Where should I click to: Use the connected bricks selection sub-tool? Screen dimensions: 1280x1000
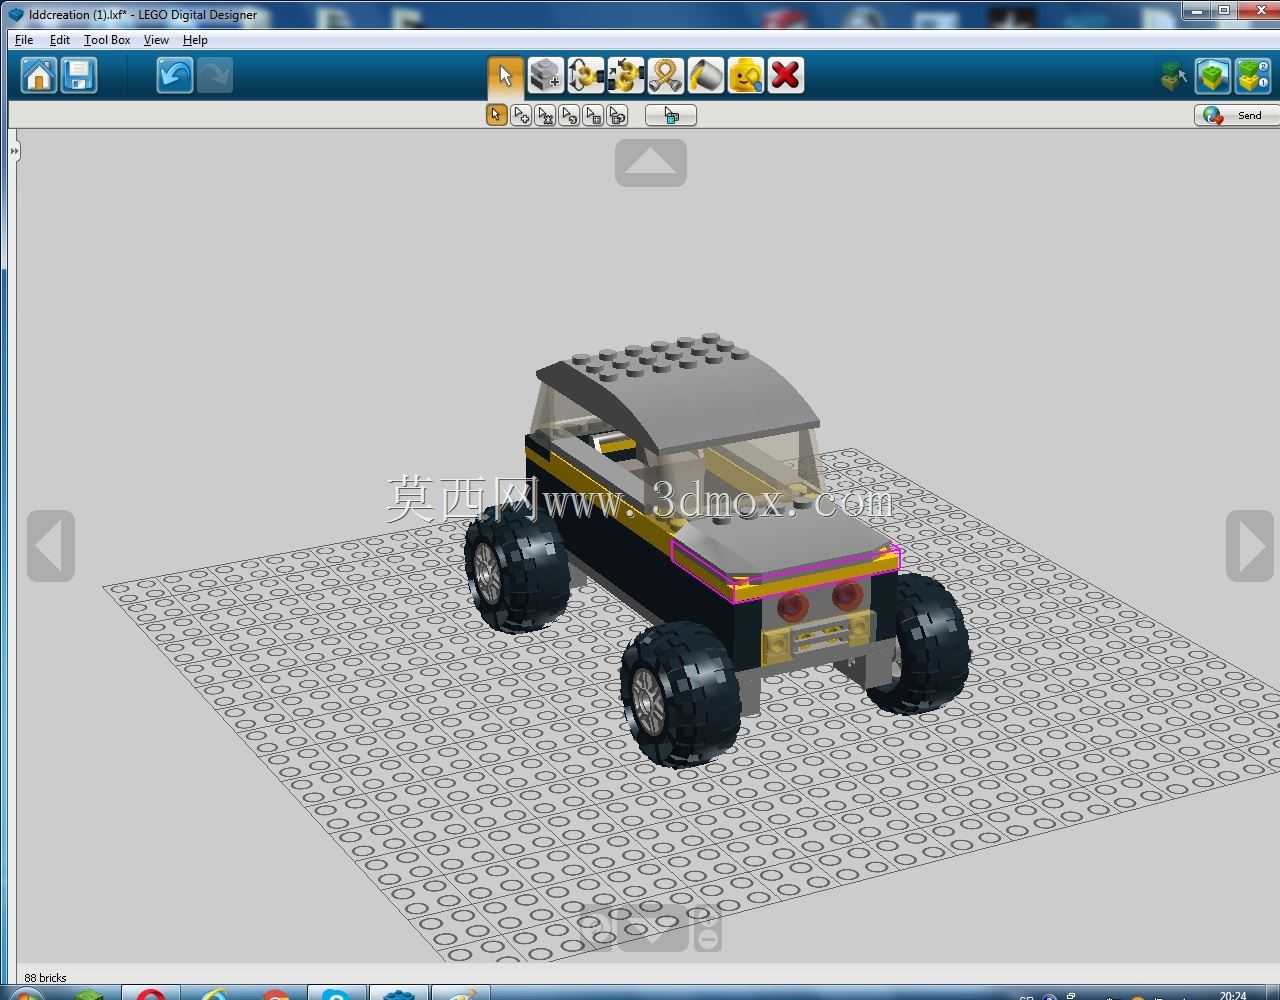pyautogui.click(x=544, y=115)
